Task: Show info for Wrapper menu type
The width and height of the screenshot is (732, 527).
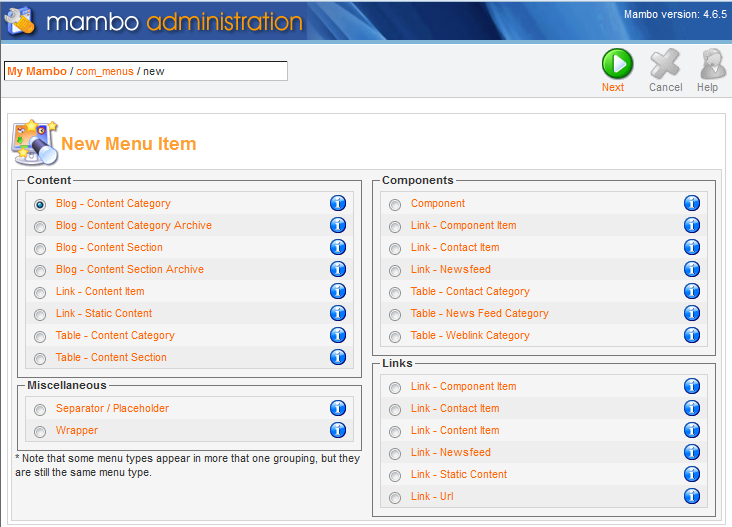Action: (338, 430)
